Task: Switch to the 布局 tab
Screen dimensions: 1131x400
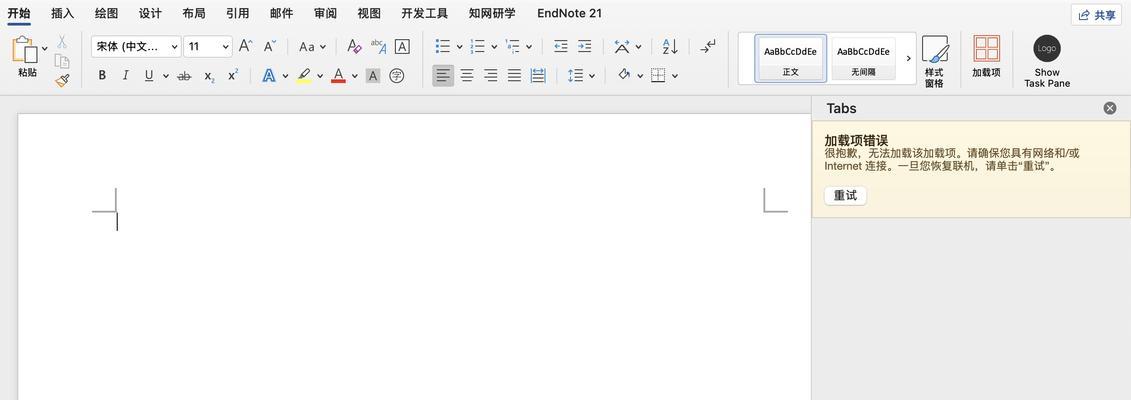Action: [x=194, y=13]
